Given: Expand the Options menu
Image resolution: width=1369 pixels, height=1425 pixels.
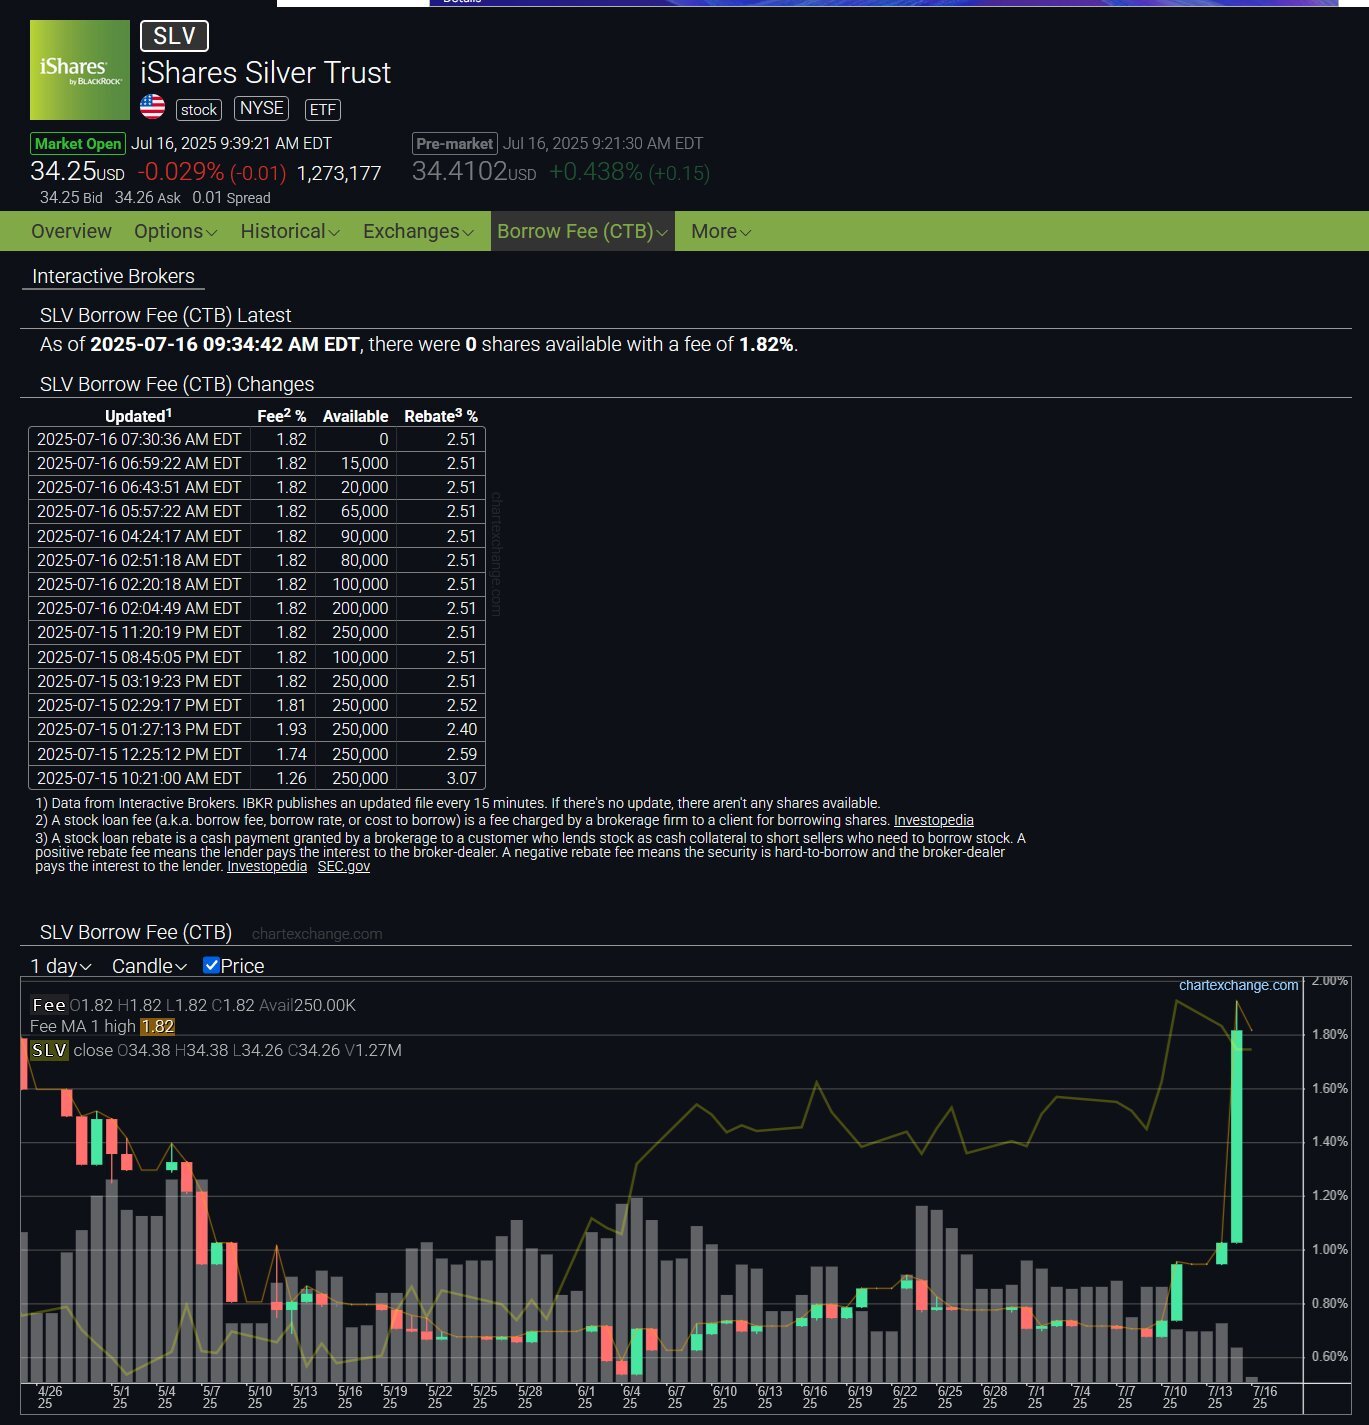Looking at the screenshot, I should tap(175, 231).
